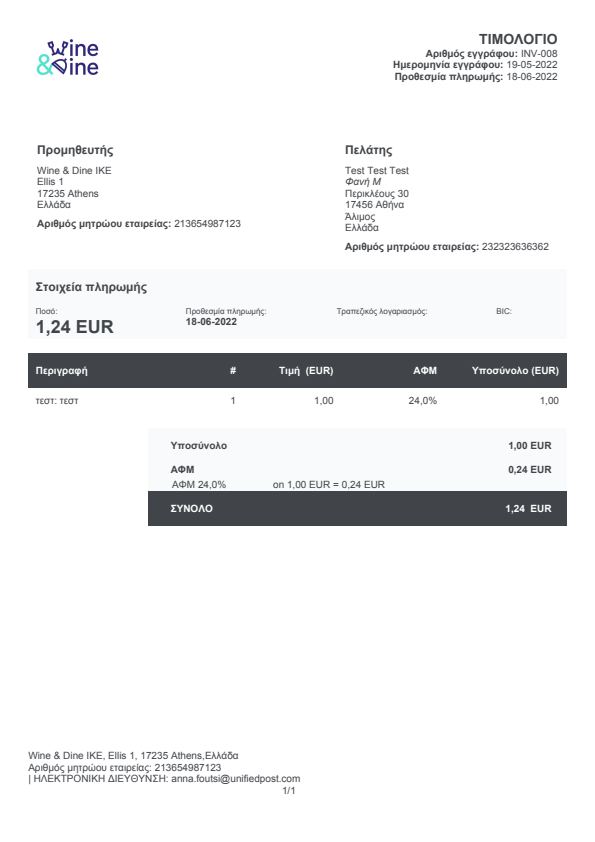Viewport: 595px width, 842px height.
Task: Click the Υποσύνολο (EUR) column header
Action: [x=515, y=371]
